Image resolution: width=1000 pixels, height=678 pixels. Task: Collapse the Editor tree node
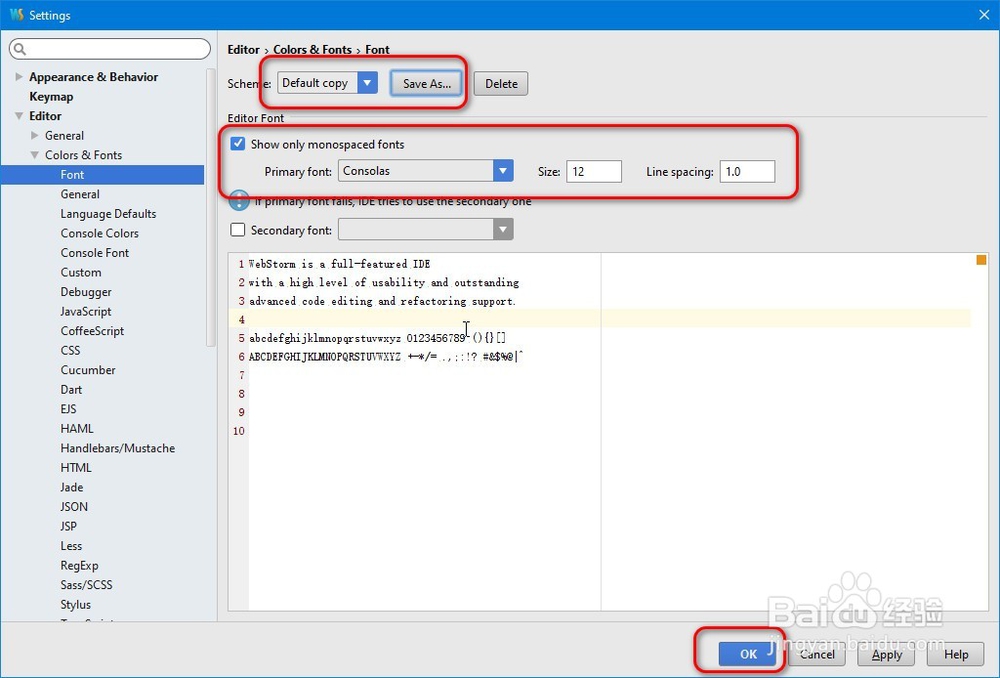[18, 116]
